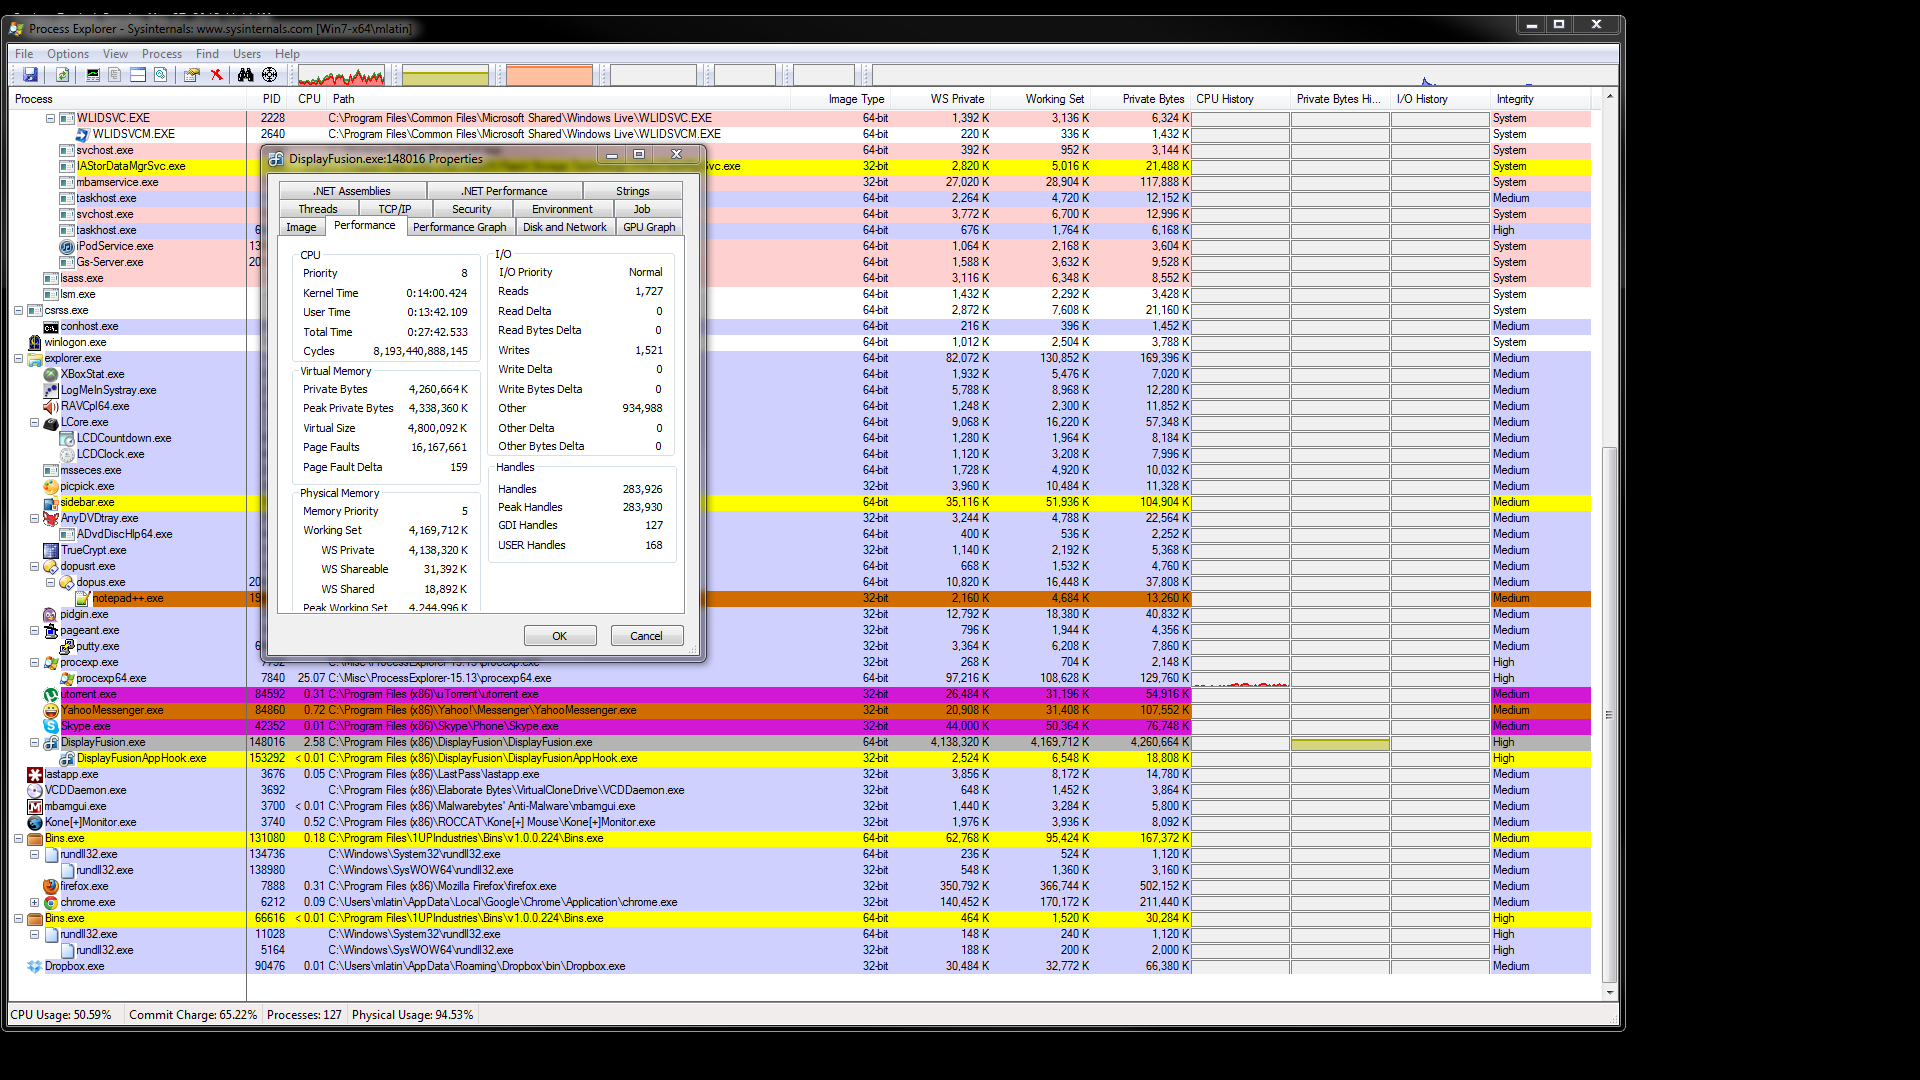
Task: Click the Save toolbar icon
Action: click(x=30, y=75)
